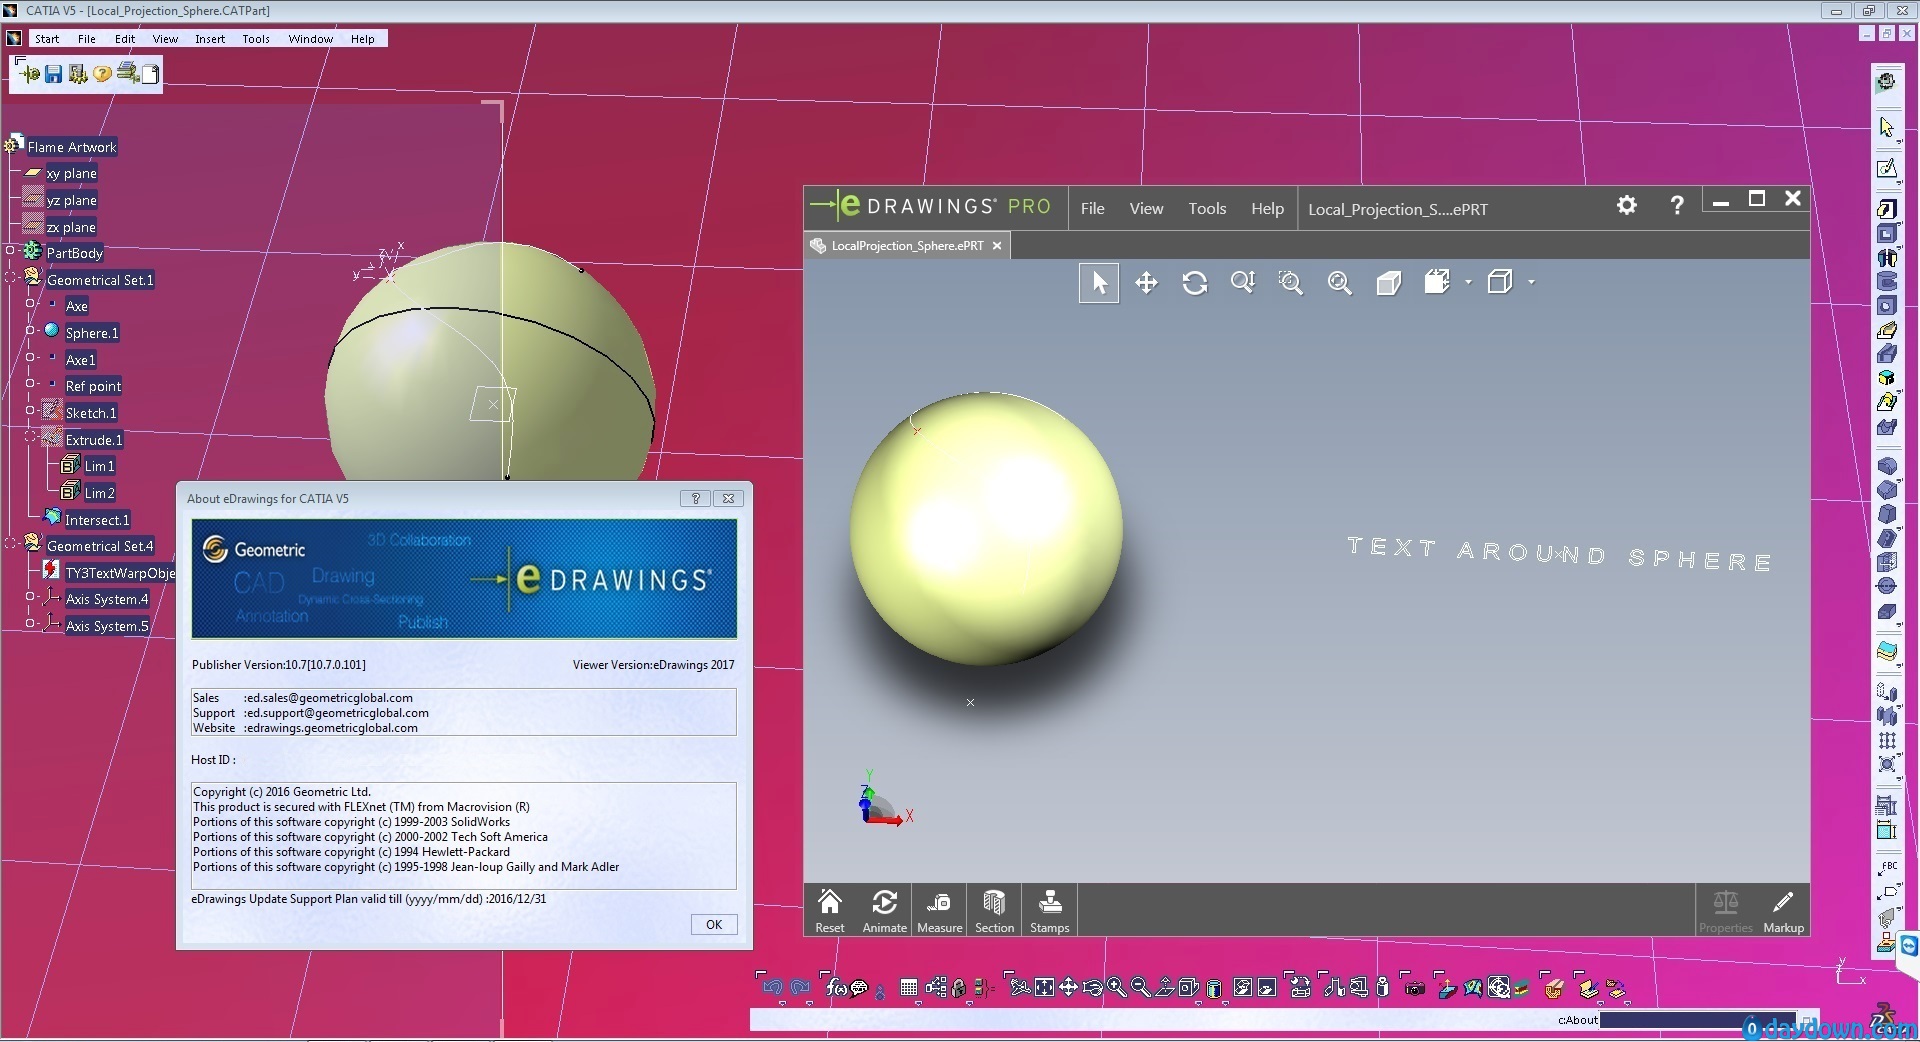Open CATIA Start menu

coord(46,39)
